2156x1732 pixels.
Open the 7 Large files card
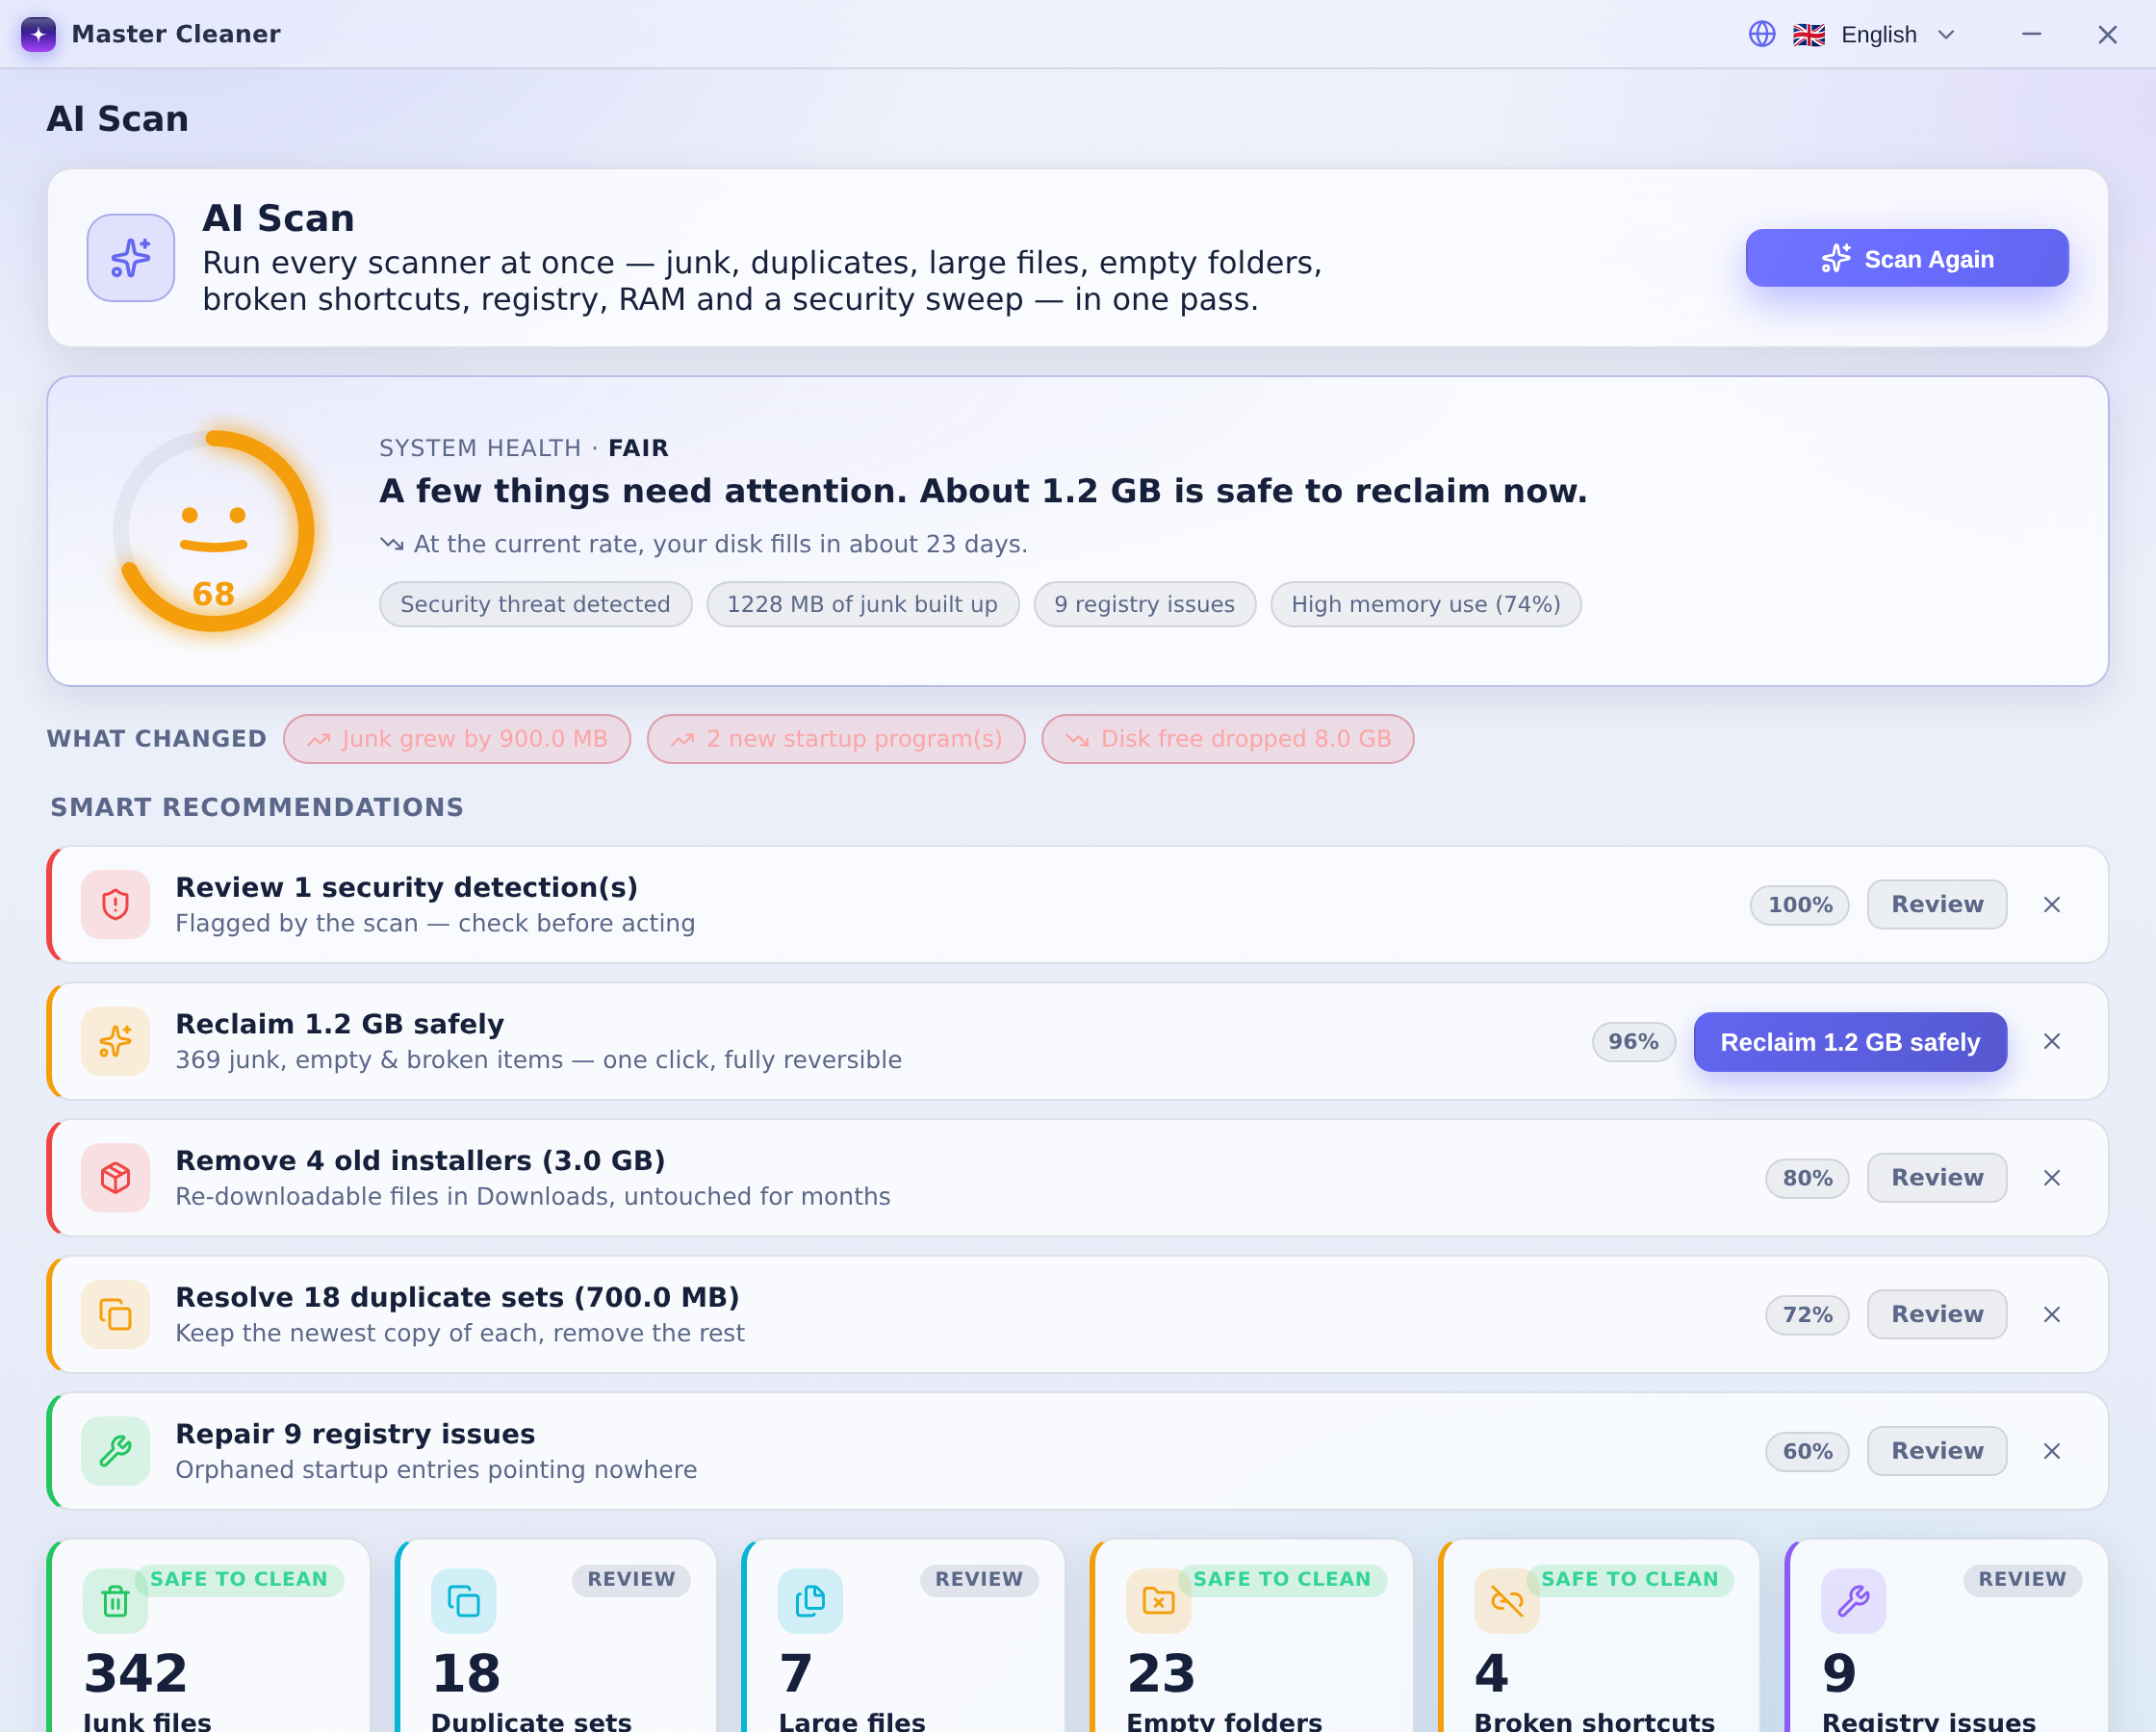click(904, 1637)
